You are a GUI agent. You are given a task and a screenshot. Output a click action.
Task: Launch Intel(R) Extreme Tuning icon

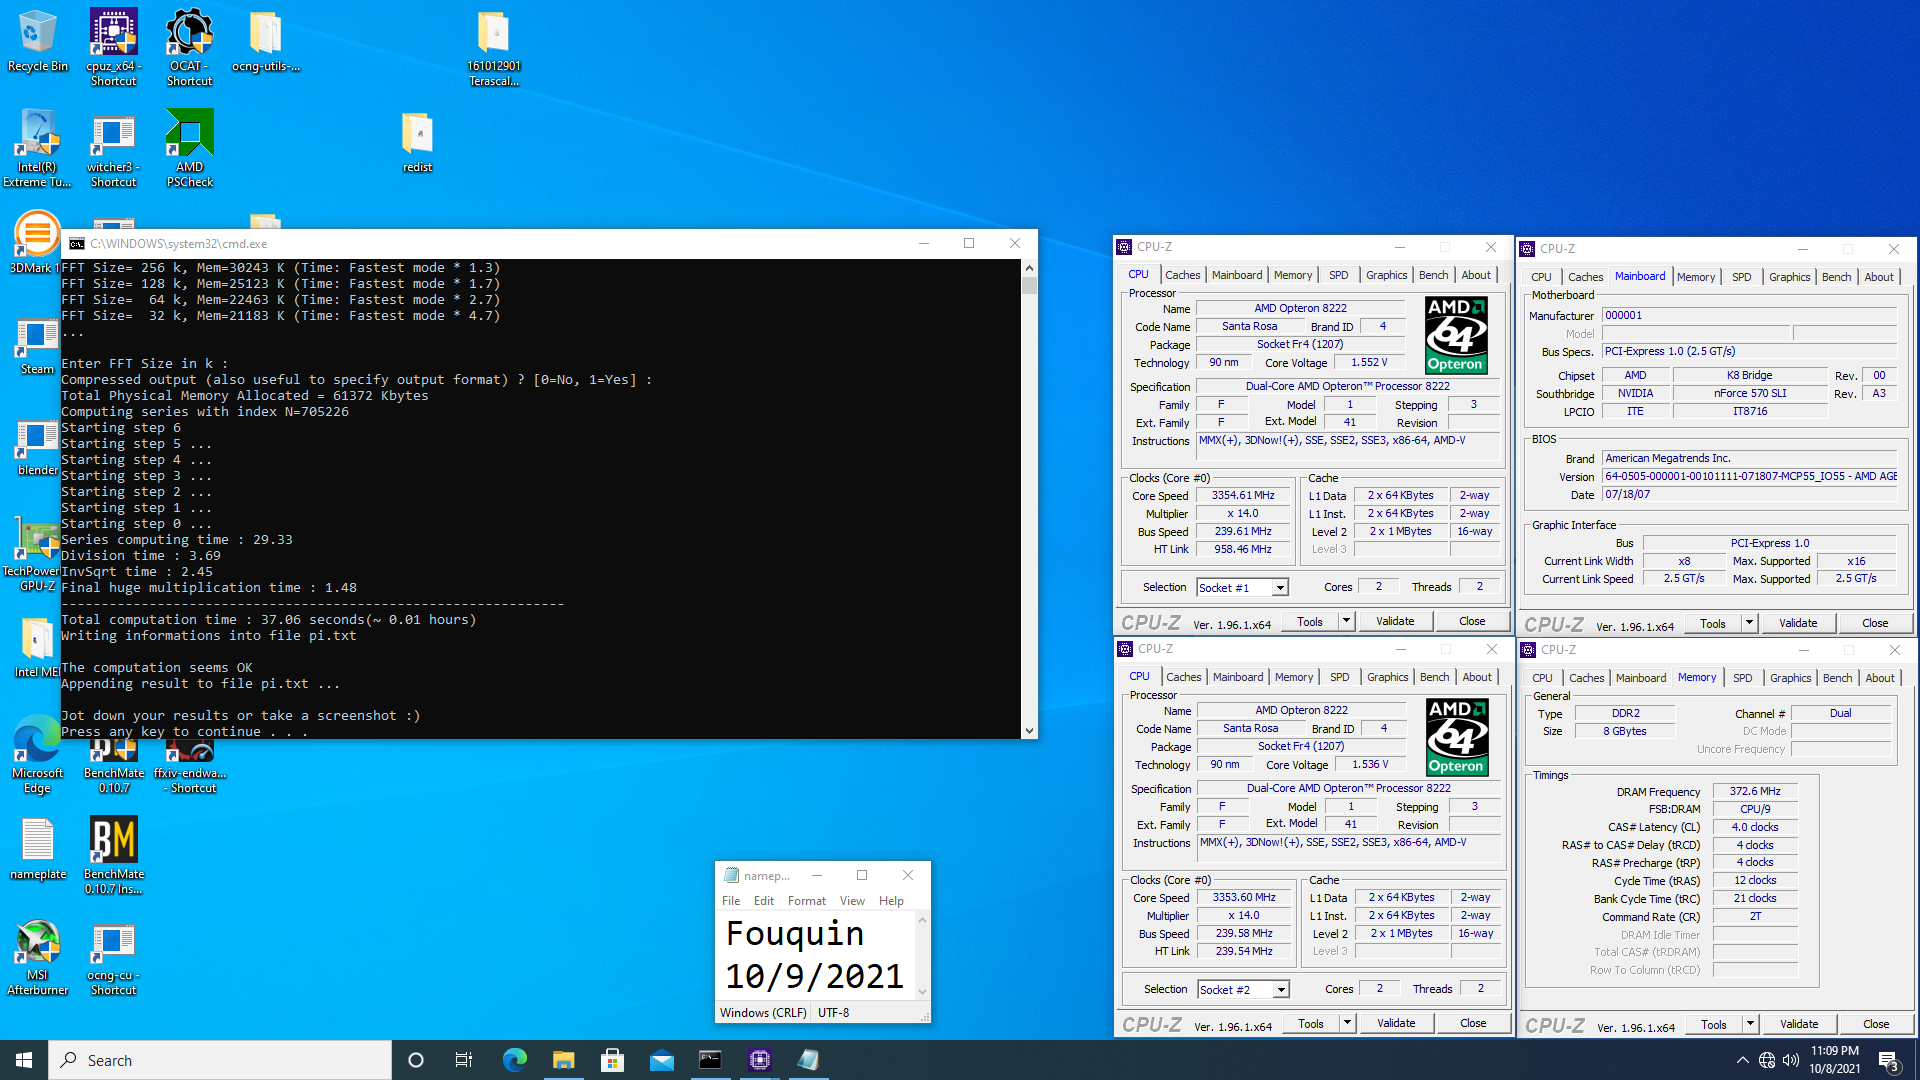click(37, 148)
